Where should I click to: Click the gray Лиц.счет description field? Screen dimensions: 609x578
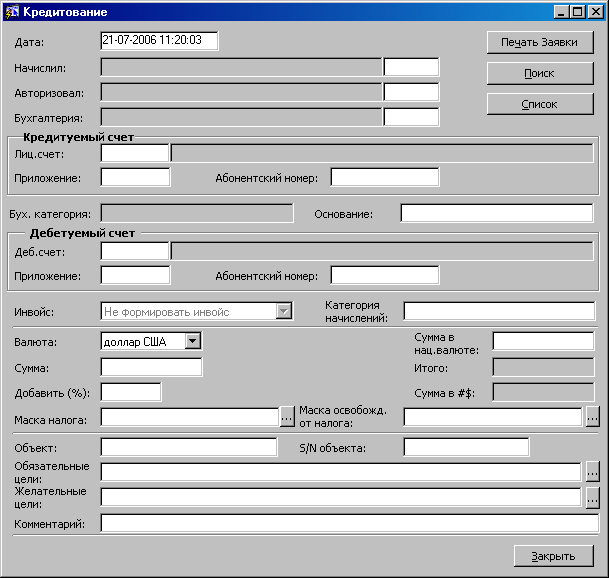(383, 153)
